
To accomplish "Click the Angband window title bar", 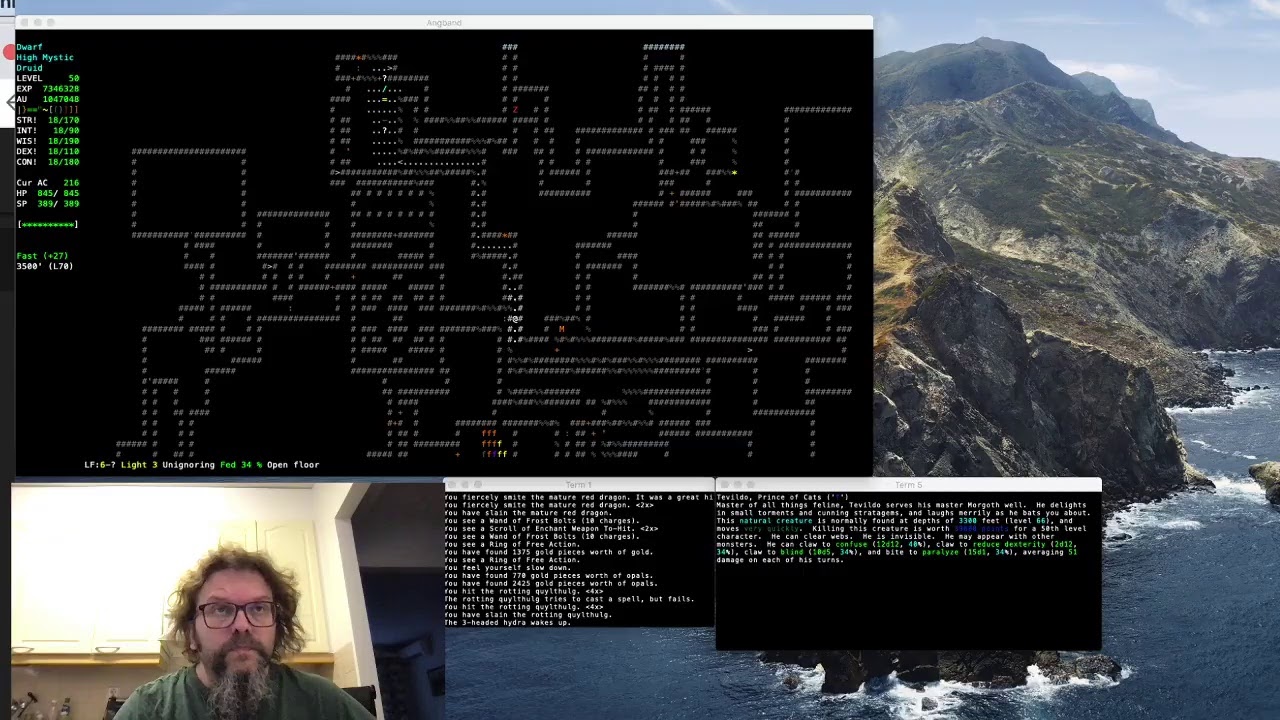I will [444, 22].
